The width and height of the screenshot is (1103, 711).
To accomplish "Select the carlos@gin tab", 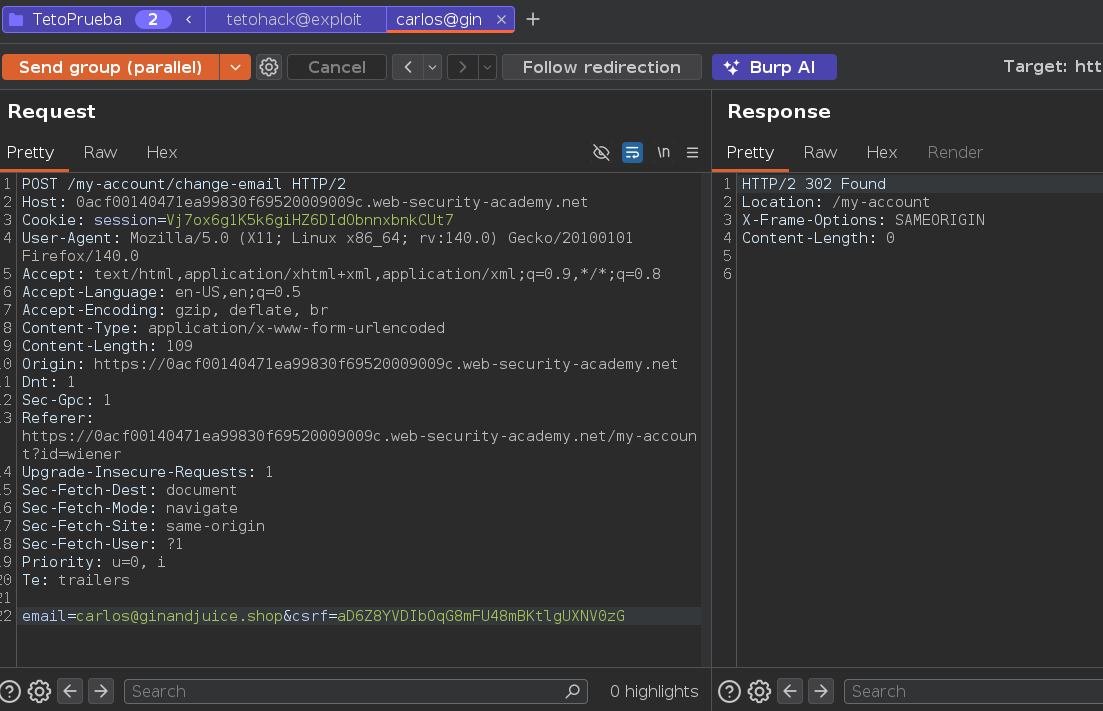I will click(438, 20).
